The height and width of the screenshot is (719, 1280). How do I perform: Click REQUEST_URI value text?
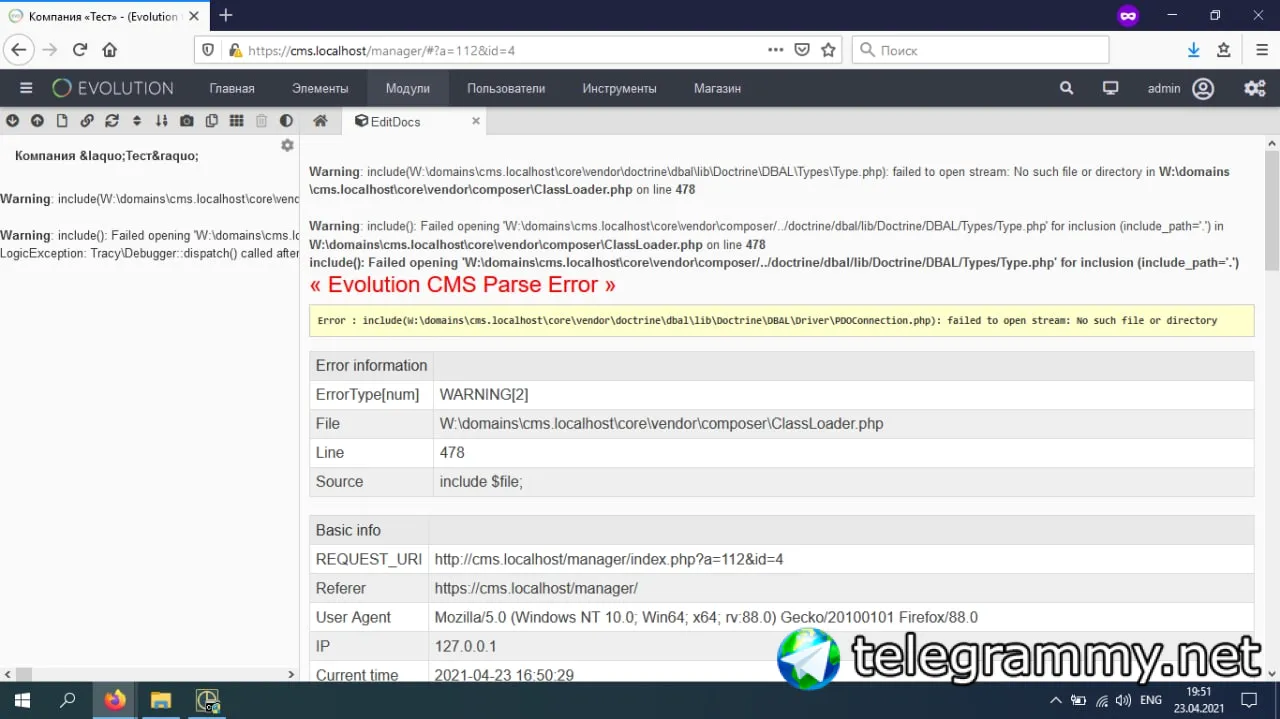pyautogui.click(x=609, y=559)
